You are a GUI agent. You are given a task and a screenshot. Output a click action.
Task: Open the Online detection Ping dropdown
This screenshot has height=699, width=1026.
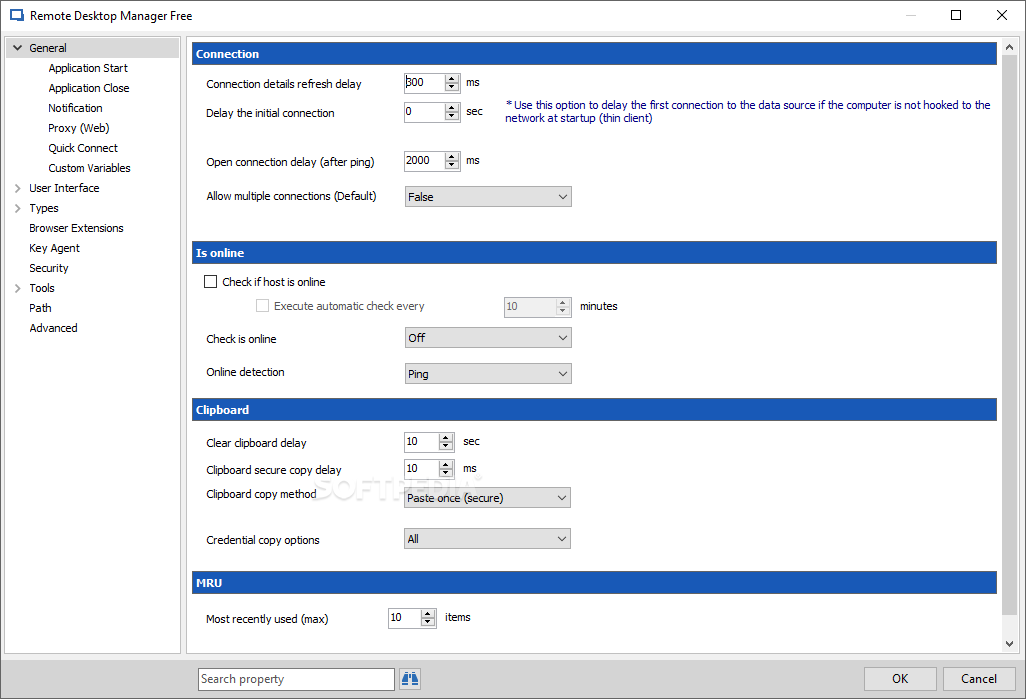click(488, 374)
